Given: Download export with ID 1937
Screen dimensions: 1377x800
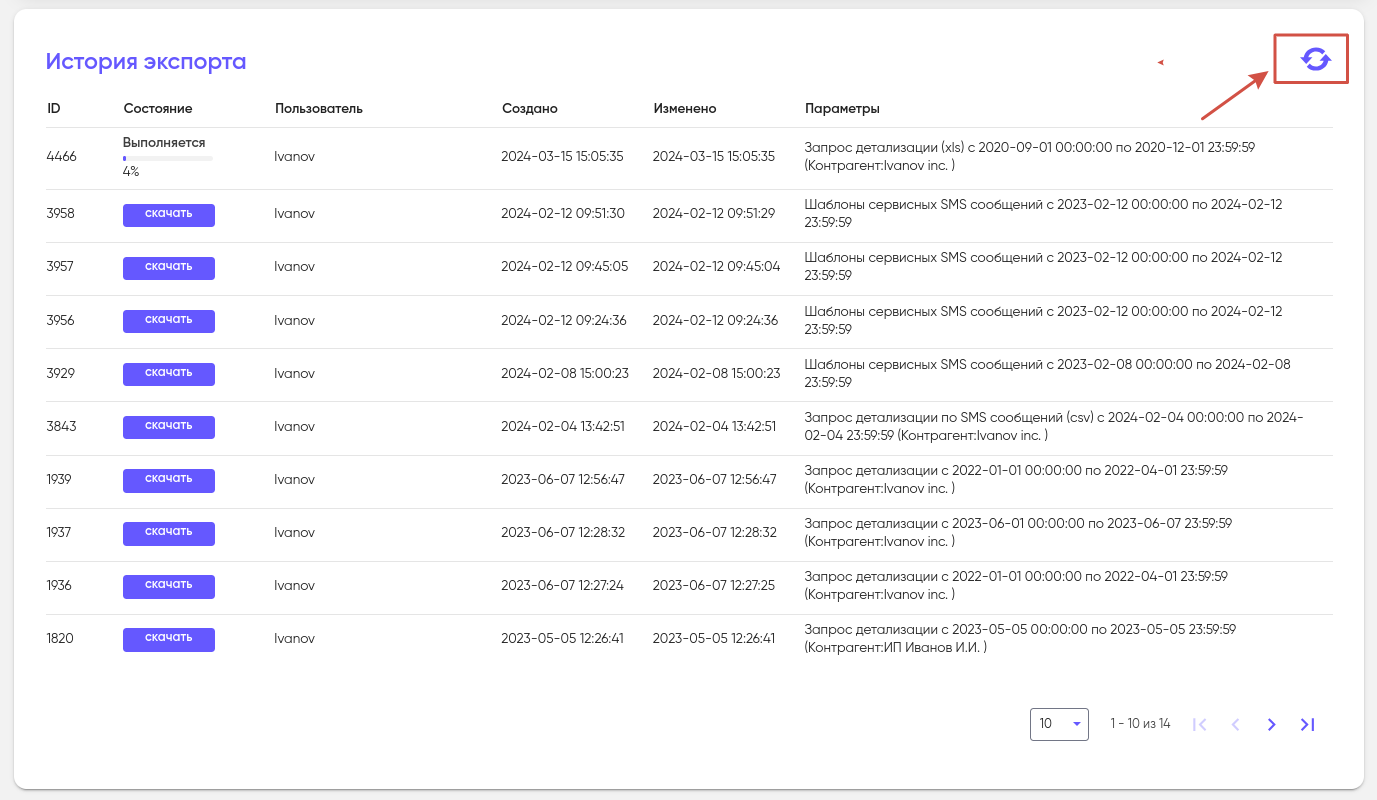Looking at the screenshot, I should pos(168,533).
